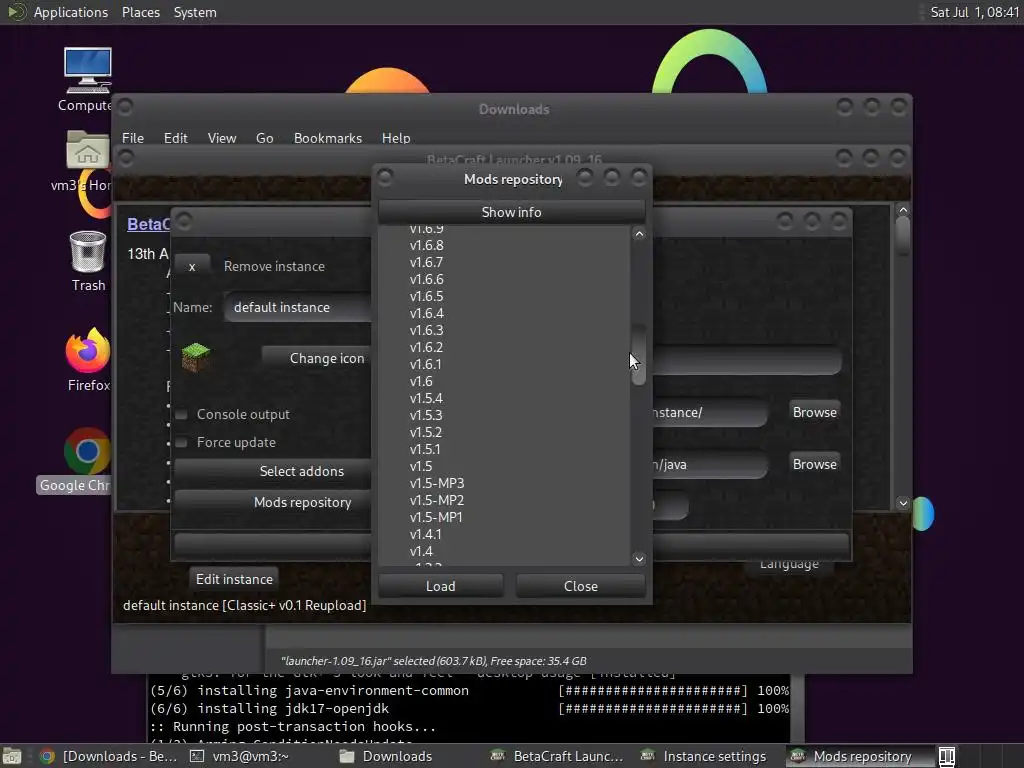
Task: Select v1.6.7 in the mod list
Action: 426,262
